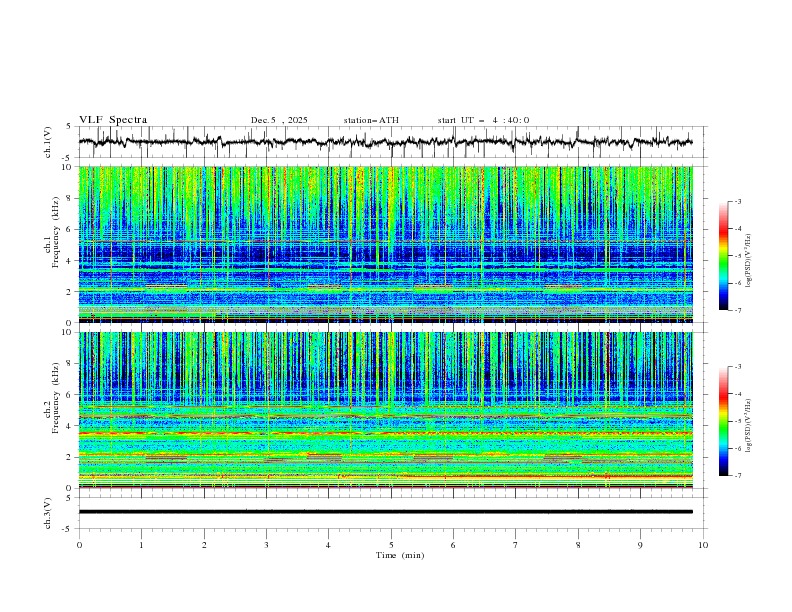Click the lower colorbar next to ch.2
The width and height of the screenshot is (792, 612).
click(x=724, y=421)
